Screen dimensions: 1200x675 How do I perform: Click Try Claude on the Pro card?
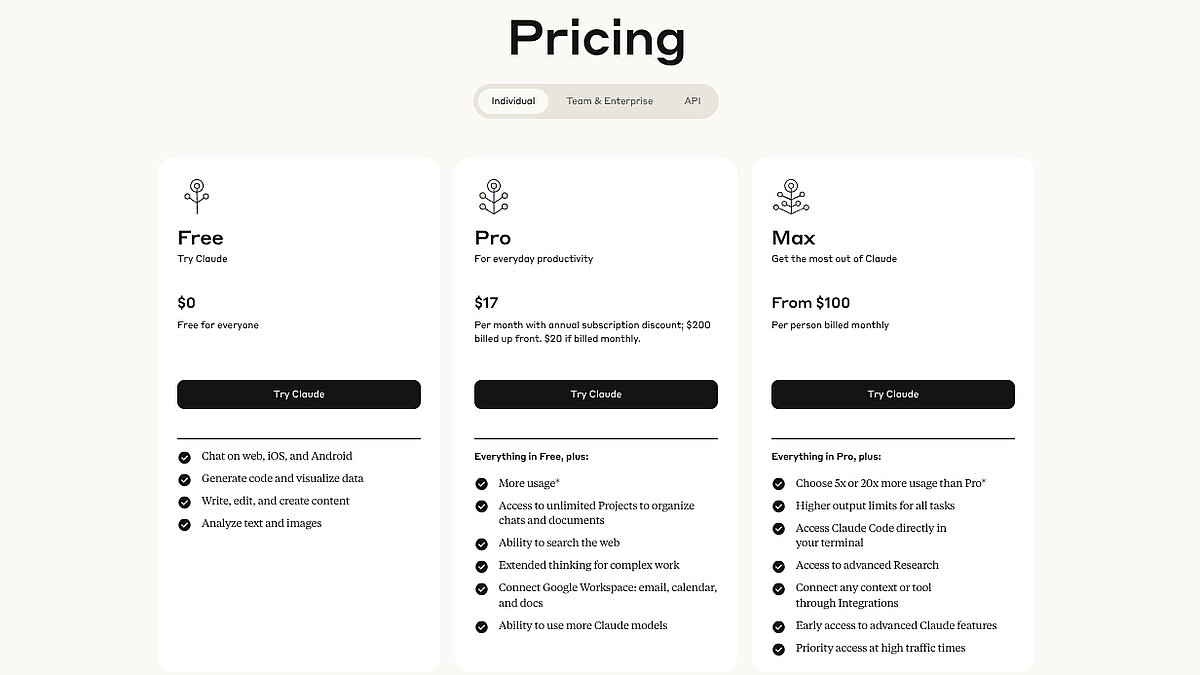(x=596, y=394)
